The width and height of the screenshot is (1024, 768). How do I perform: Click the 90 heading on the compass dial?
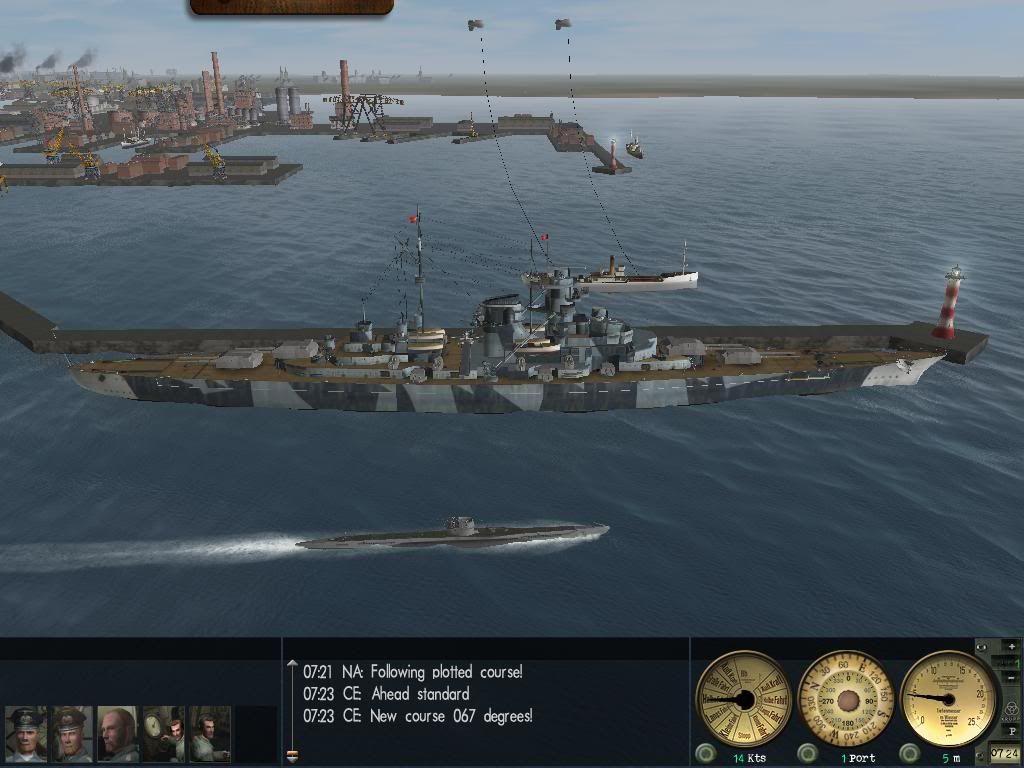(x=869, y=701)
